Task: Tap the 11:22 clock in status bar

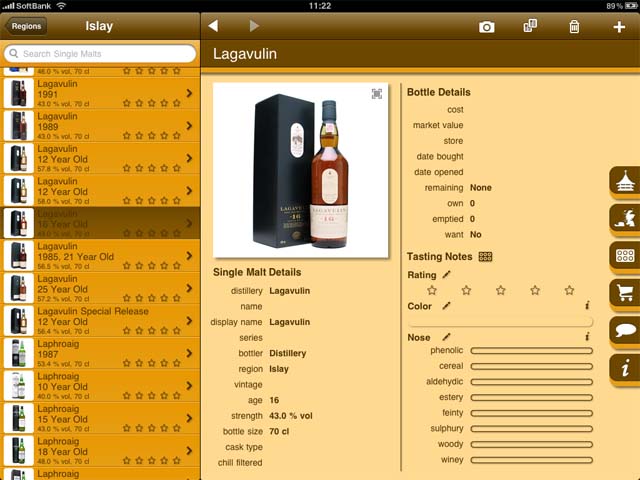Action: click(x=320, y=6)
